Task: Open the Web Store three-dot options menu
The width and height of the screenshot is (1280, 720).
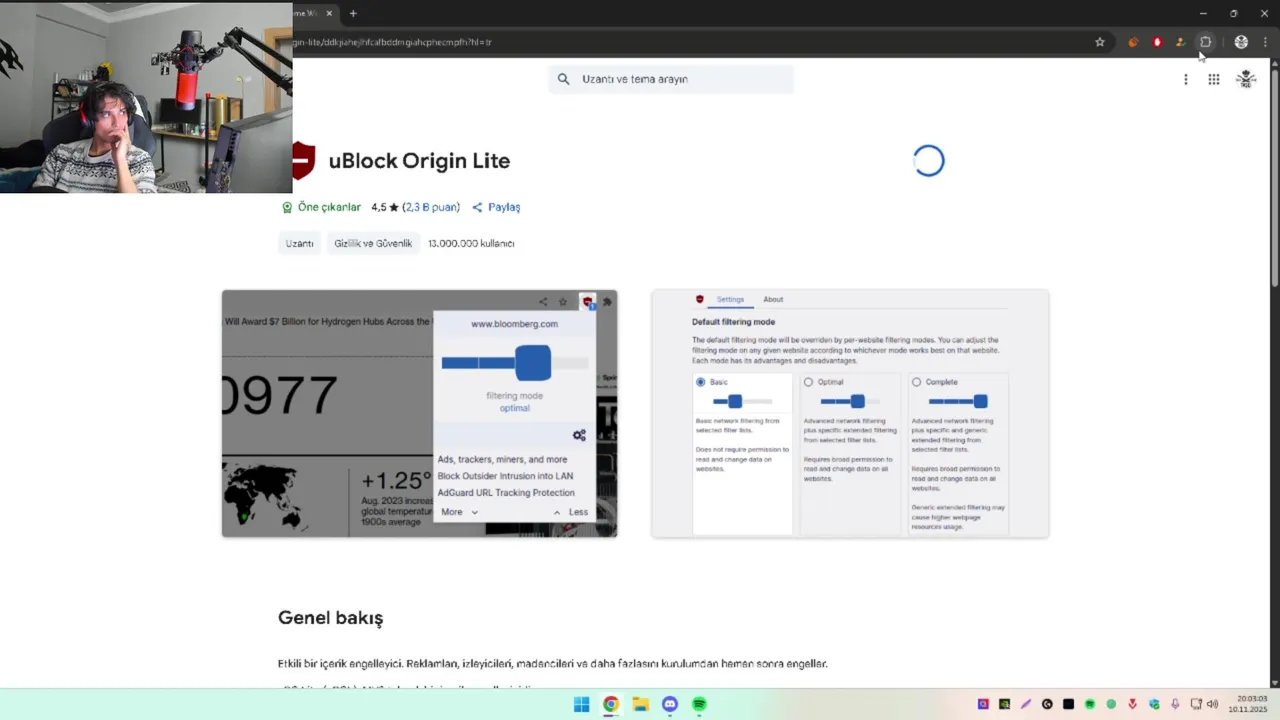Action: click(1185, 79)
